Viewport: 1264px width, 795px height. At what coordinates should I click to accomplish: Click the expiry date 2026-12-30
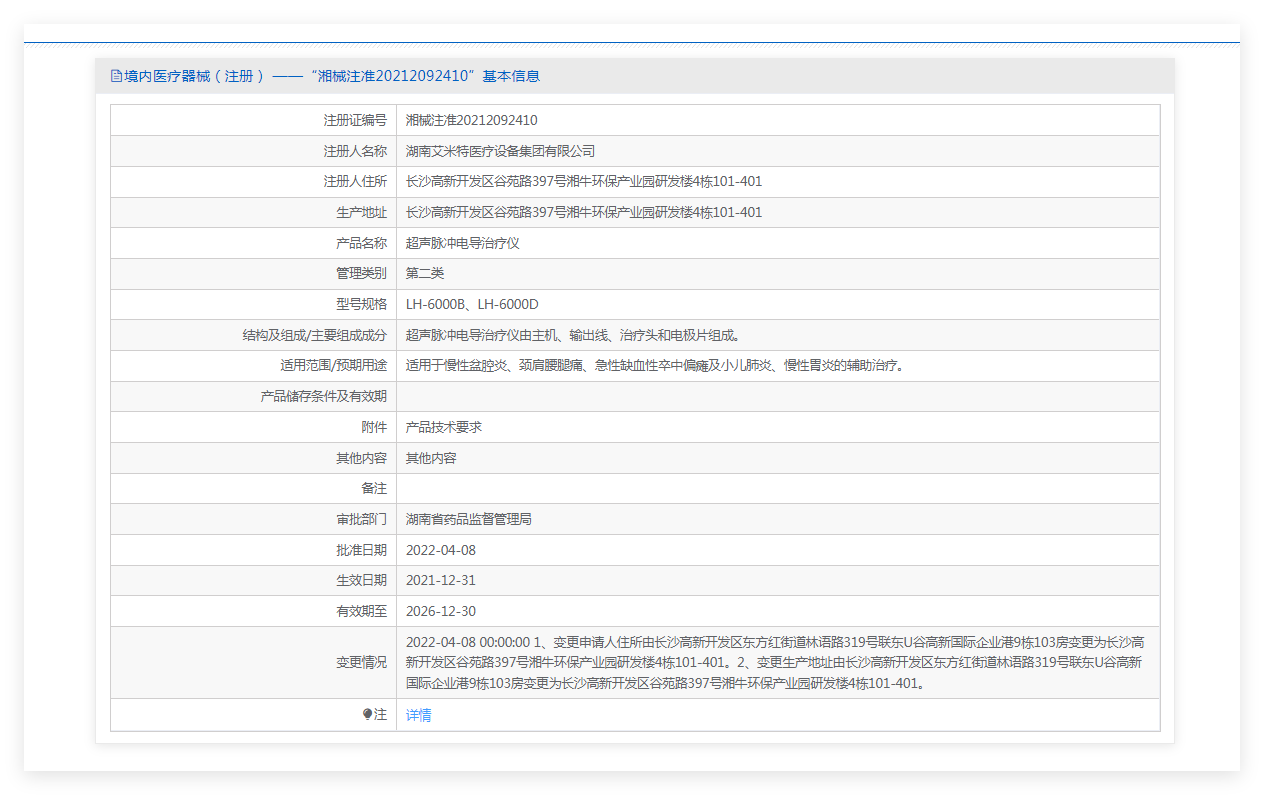point(441,611)
